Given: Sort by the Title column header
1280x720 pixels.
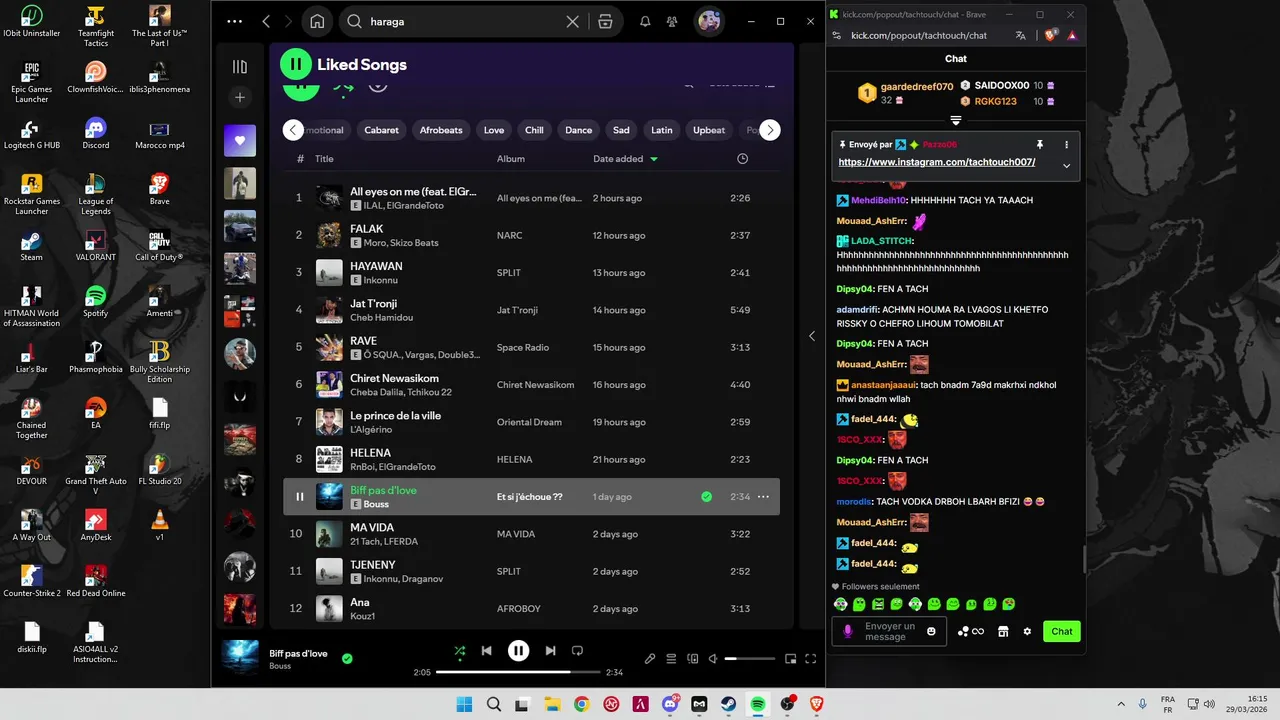Looking at the screenshot, I should [x=324, y=159].
